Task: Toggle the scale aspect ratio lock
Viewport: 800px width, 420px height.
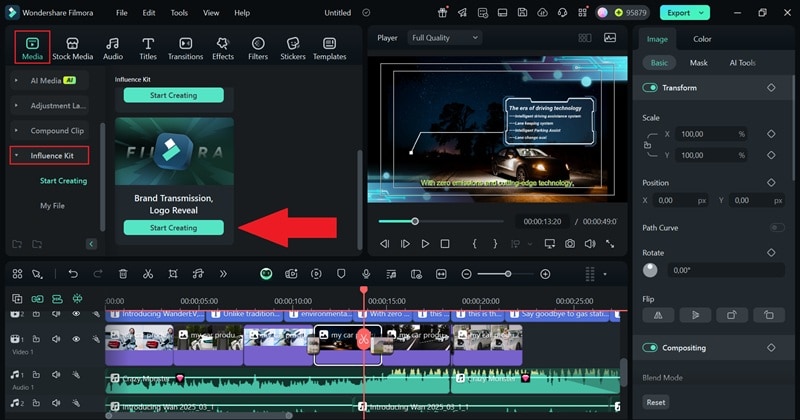Action: (647, 145)
